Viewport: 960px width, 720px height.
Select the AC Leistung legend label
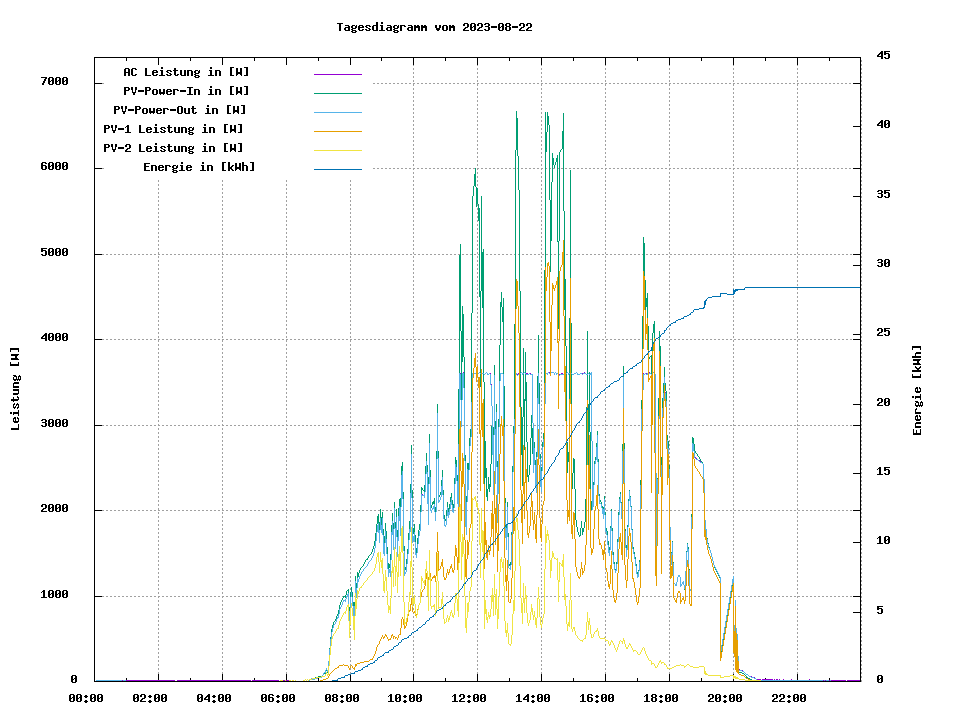pos(186,72)
